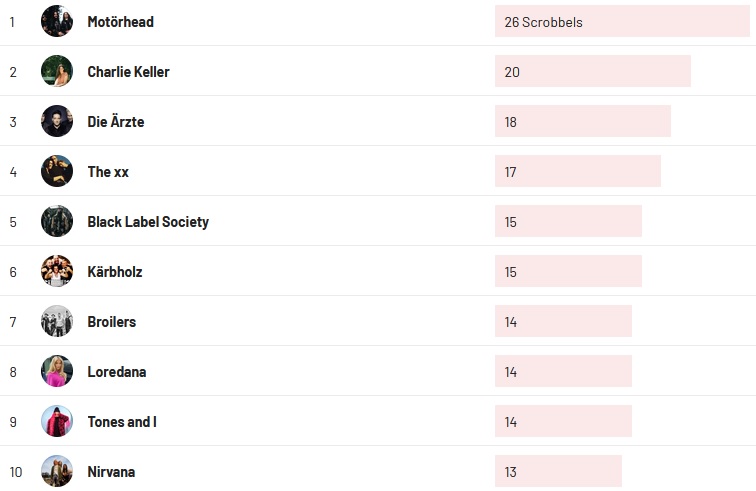The image size is (756, 491).
Task: Click Motörhead's round avatar image
Action: [57, 21]
